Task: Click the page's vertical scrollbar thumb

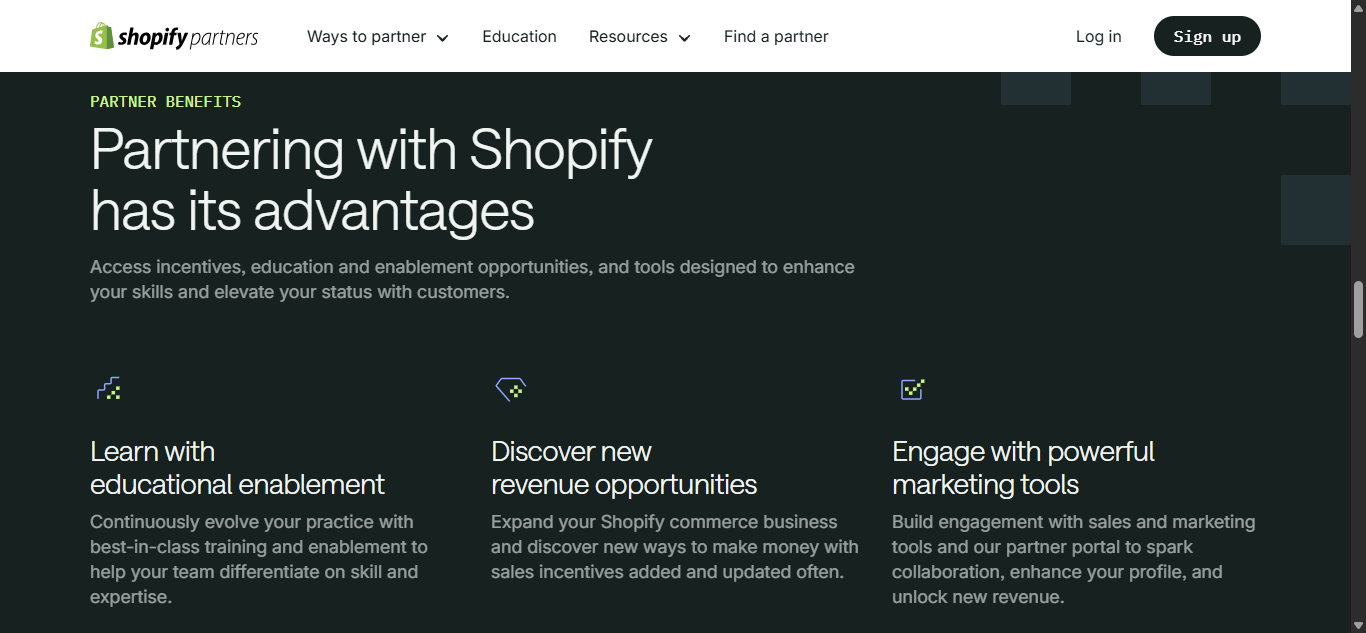Action: (1358, 309)
